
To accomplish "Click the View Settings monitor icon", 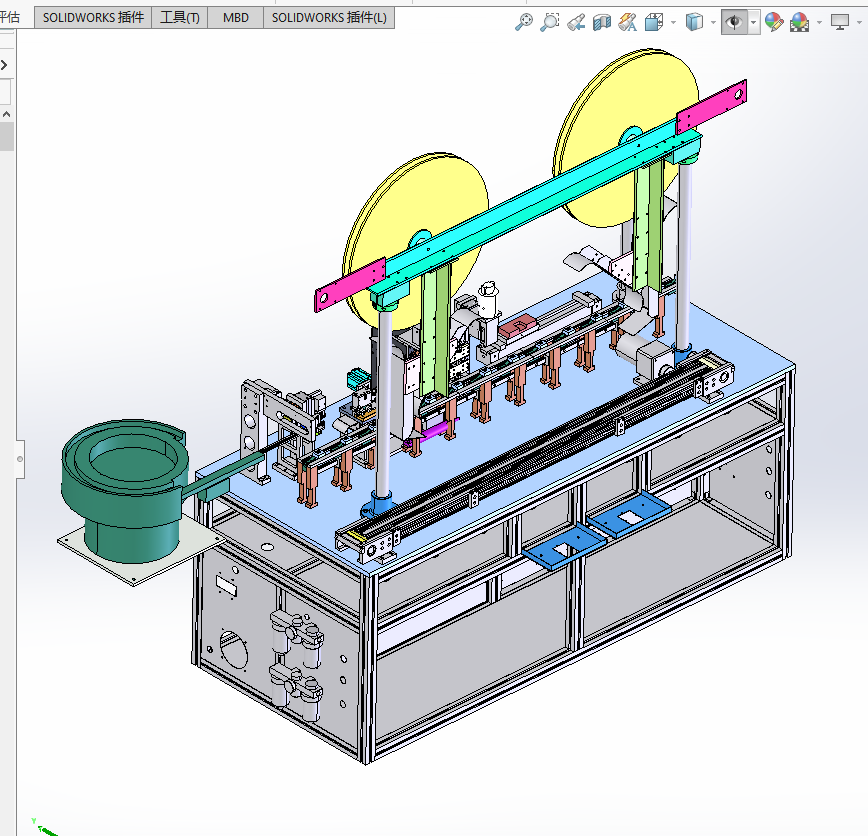I will (x=839, y=22).
